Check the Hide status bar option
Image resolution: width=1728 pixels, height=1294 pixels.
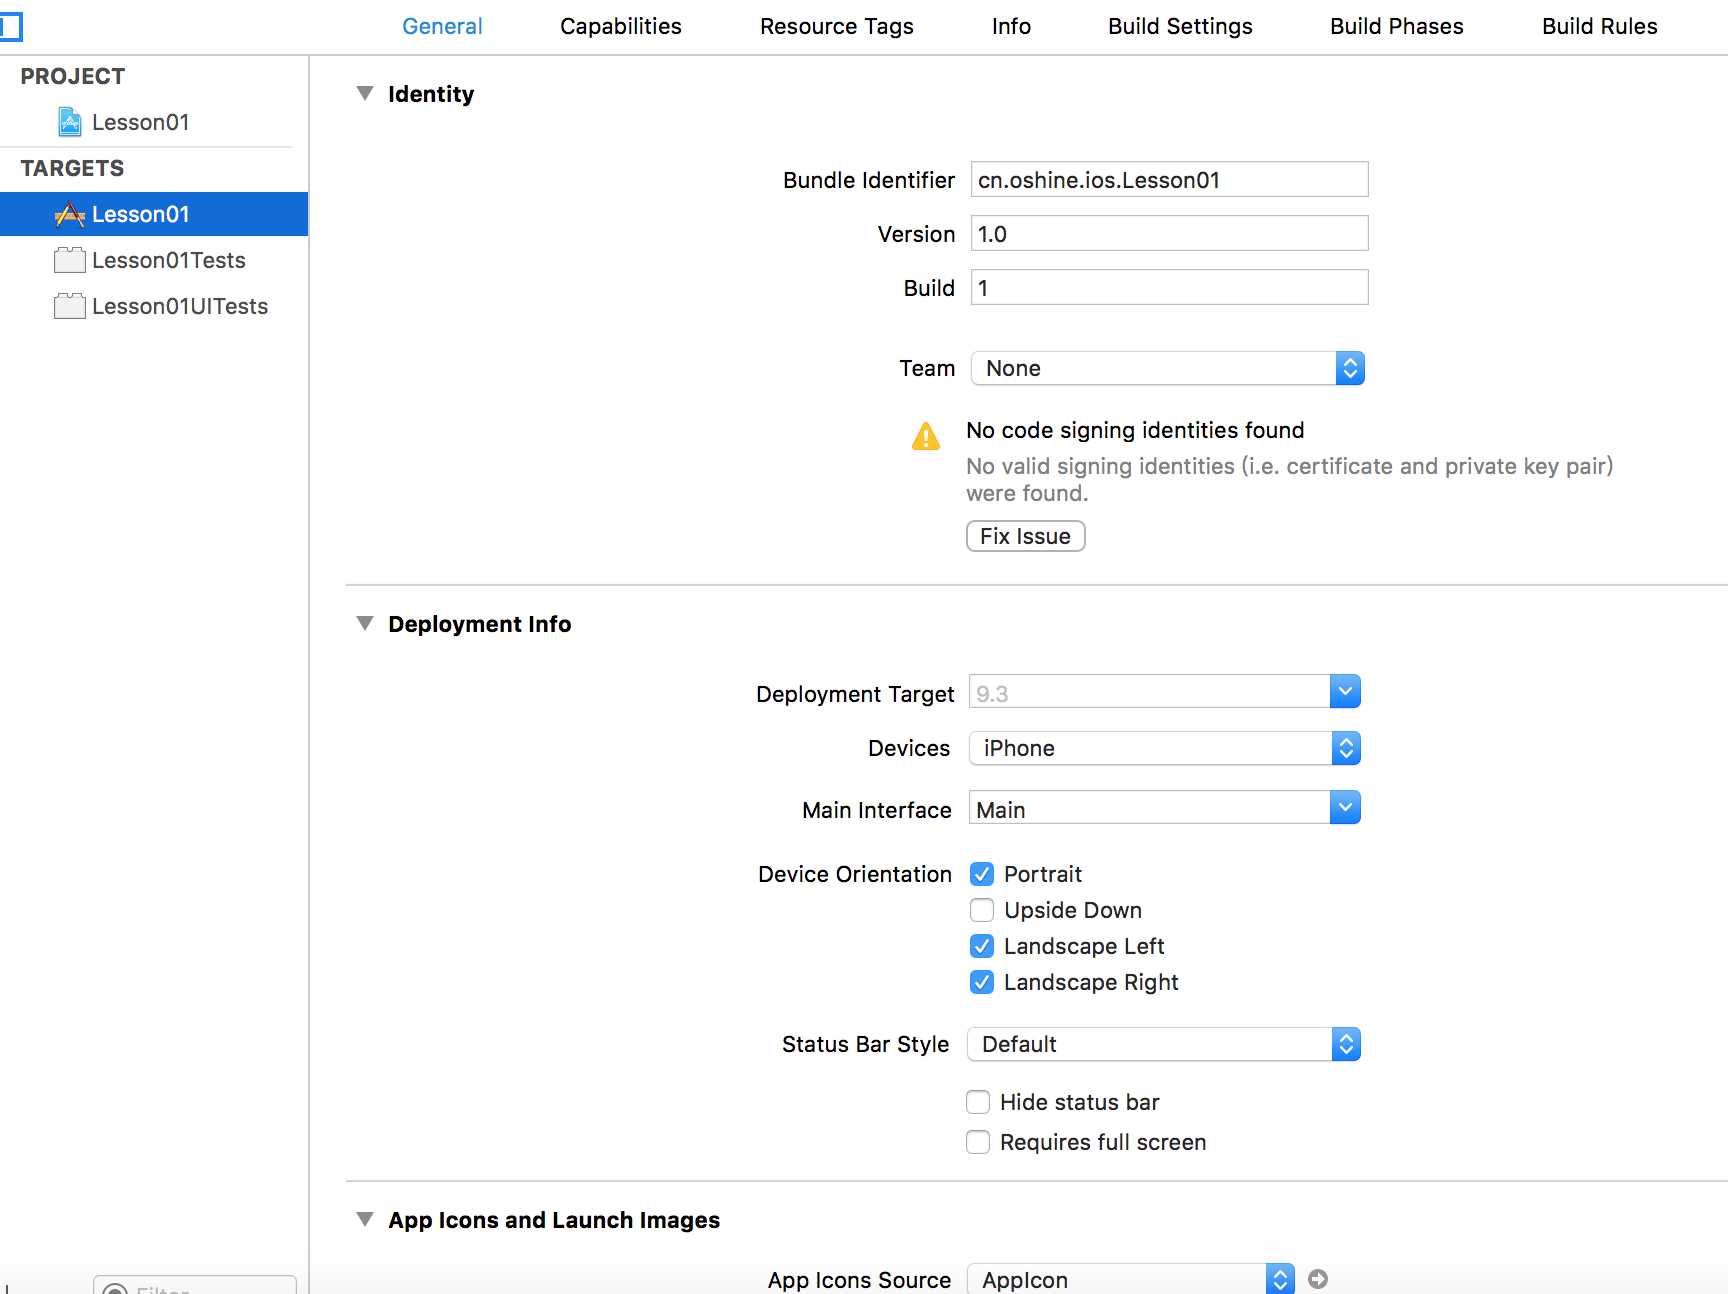click(x=978, y=1103)
